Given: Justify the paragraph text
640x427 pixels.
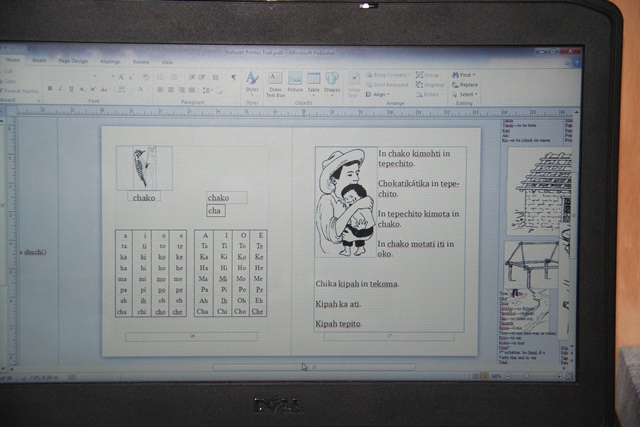Looking at the screenshot, I should click(x=192, y=90).
